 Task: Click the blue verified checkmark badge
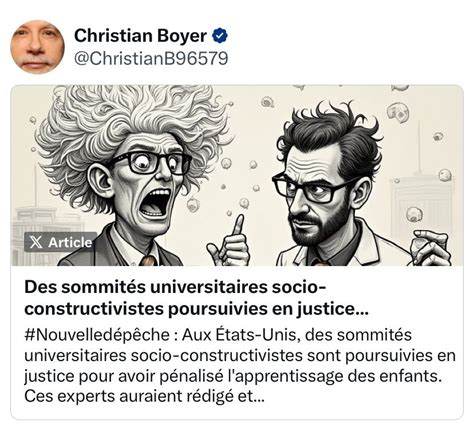click(x=220, y=36)
